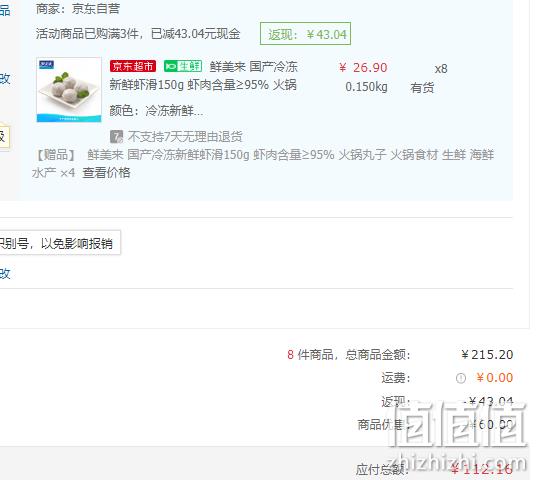The width and height of the screenshot is (536, 480).
Task: Click the ¥0.00 shipping fee value
Action: 495,378
